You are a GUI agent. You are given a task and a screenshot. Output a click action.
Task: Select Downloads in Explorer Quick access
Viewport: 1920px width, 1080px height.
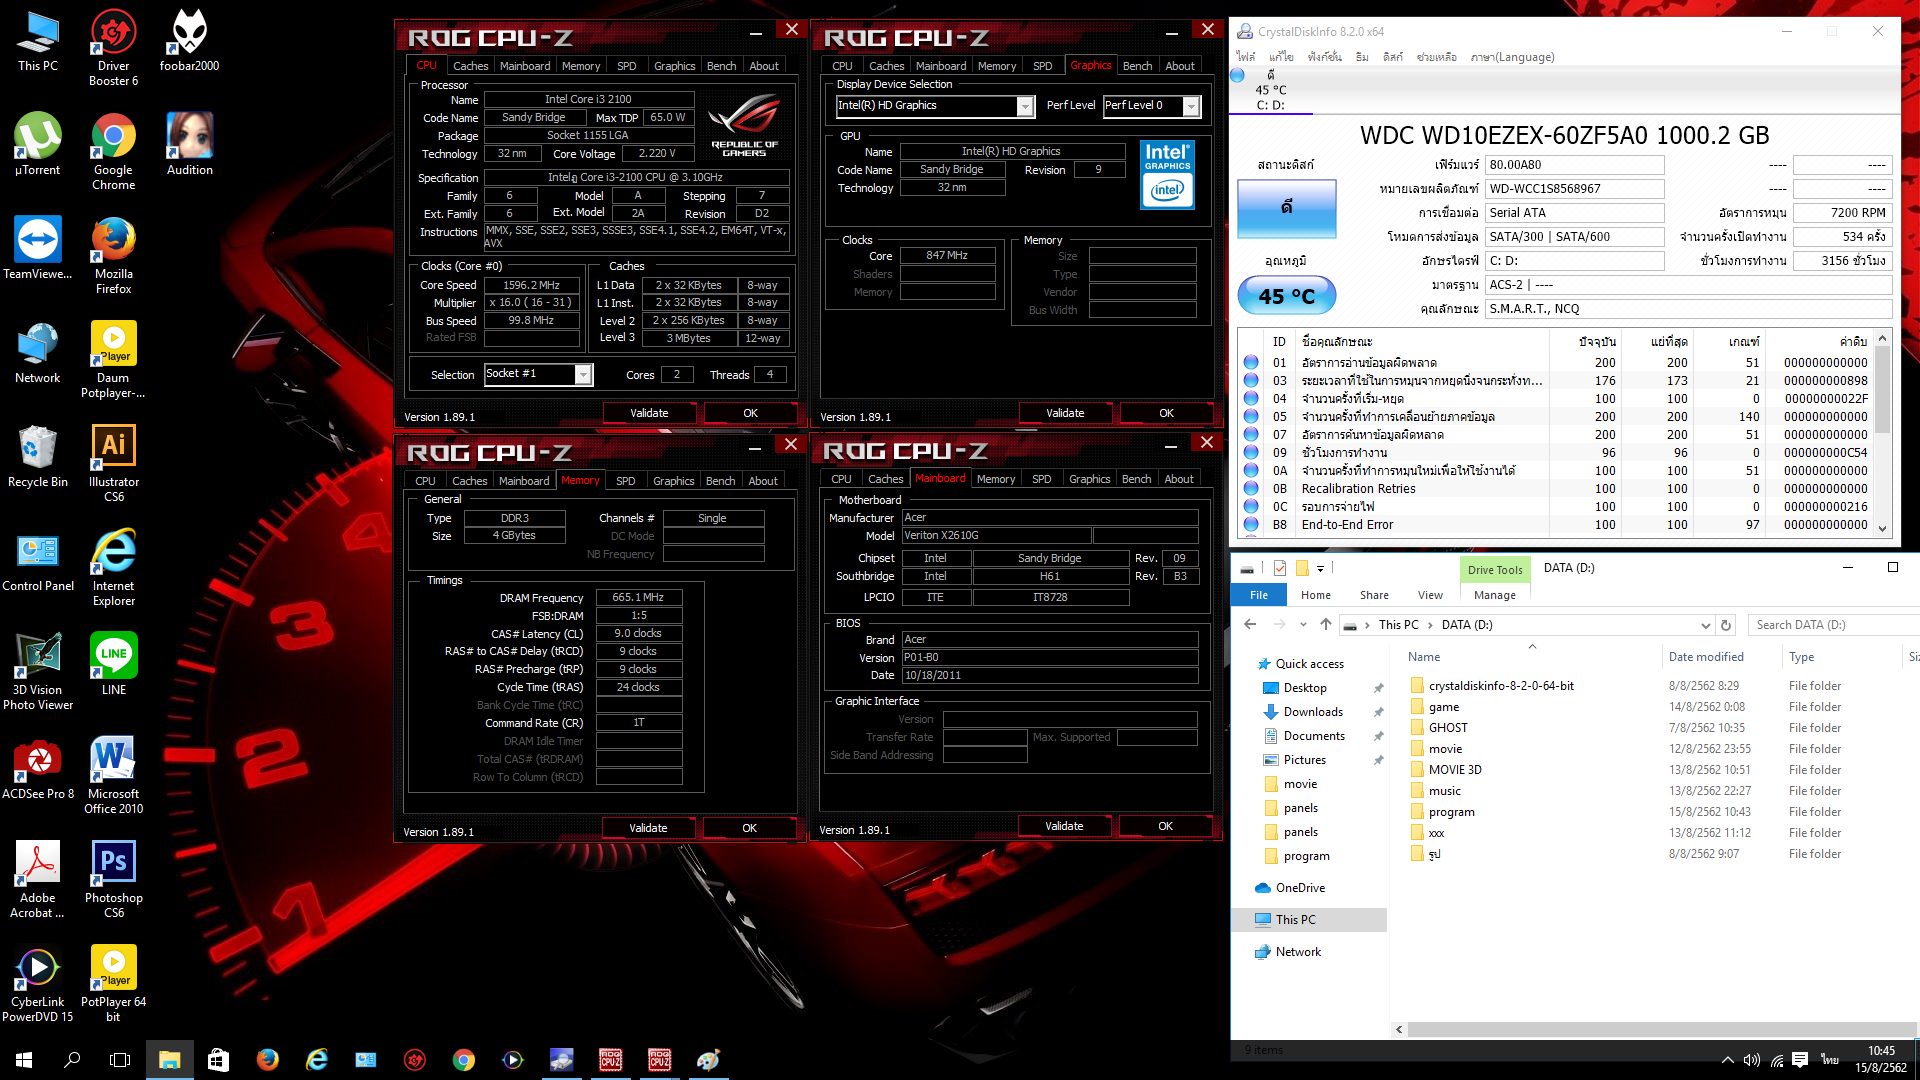pos(1313,712)
